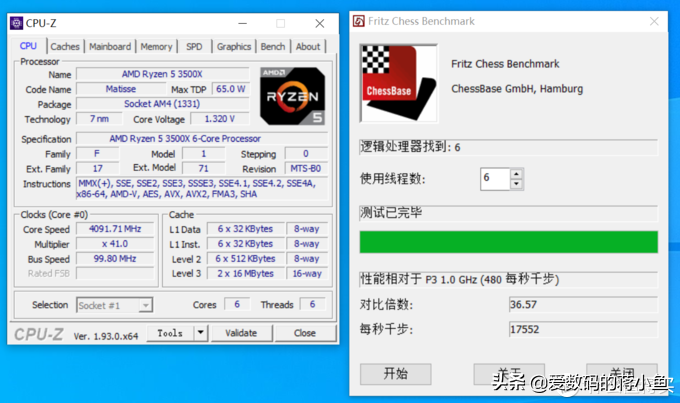This screenshot has height=403, width=680.
Task: Click the ChessBase logo image
Action: pyautogui.click(x=399, y=83)
